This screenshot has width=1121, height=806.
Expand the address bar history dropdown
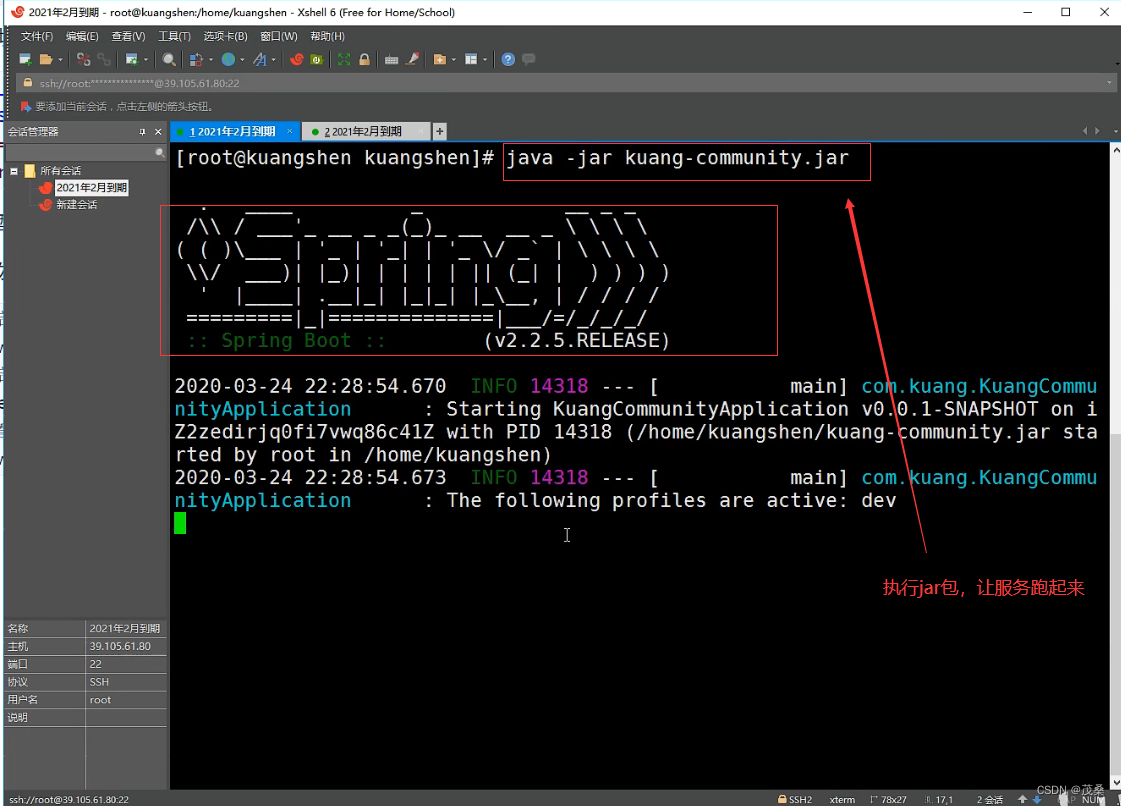(1109, 83)
